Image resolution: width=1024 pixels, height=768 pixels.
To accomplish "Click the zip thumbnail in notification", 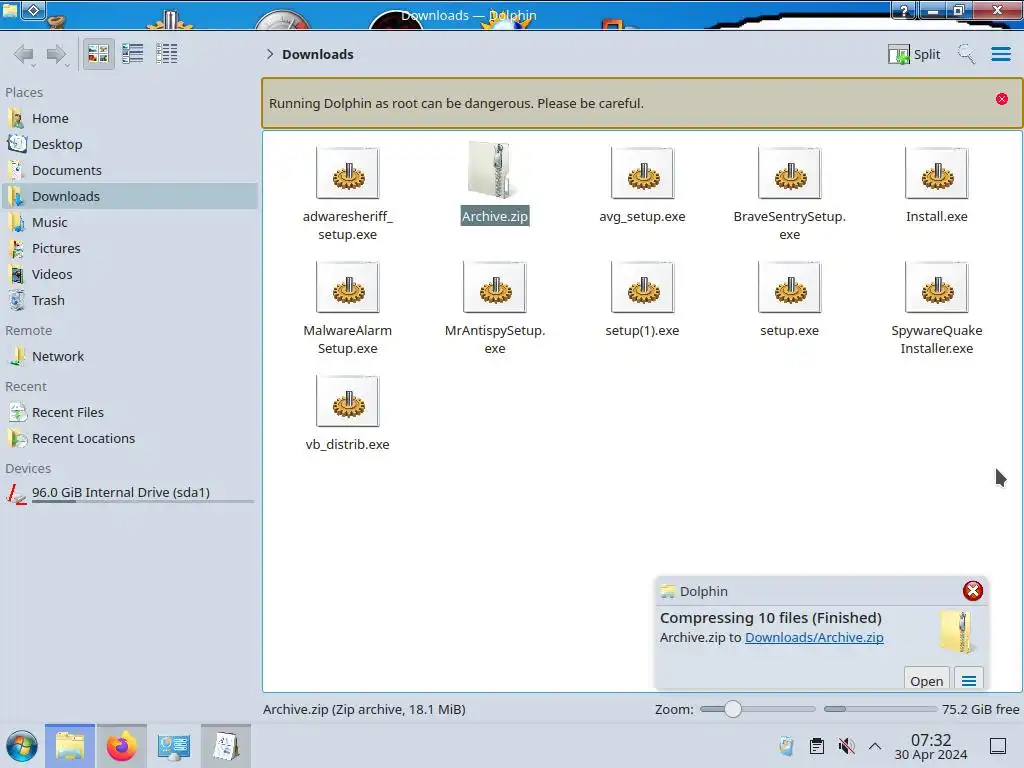I will [957, 632].
